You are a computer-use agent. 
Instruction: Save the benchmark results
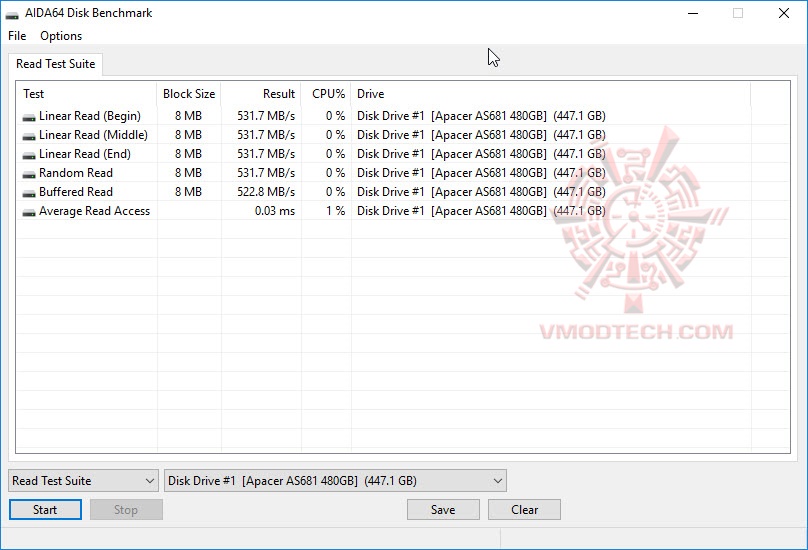443,510
